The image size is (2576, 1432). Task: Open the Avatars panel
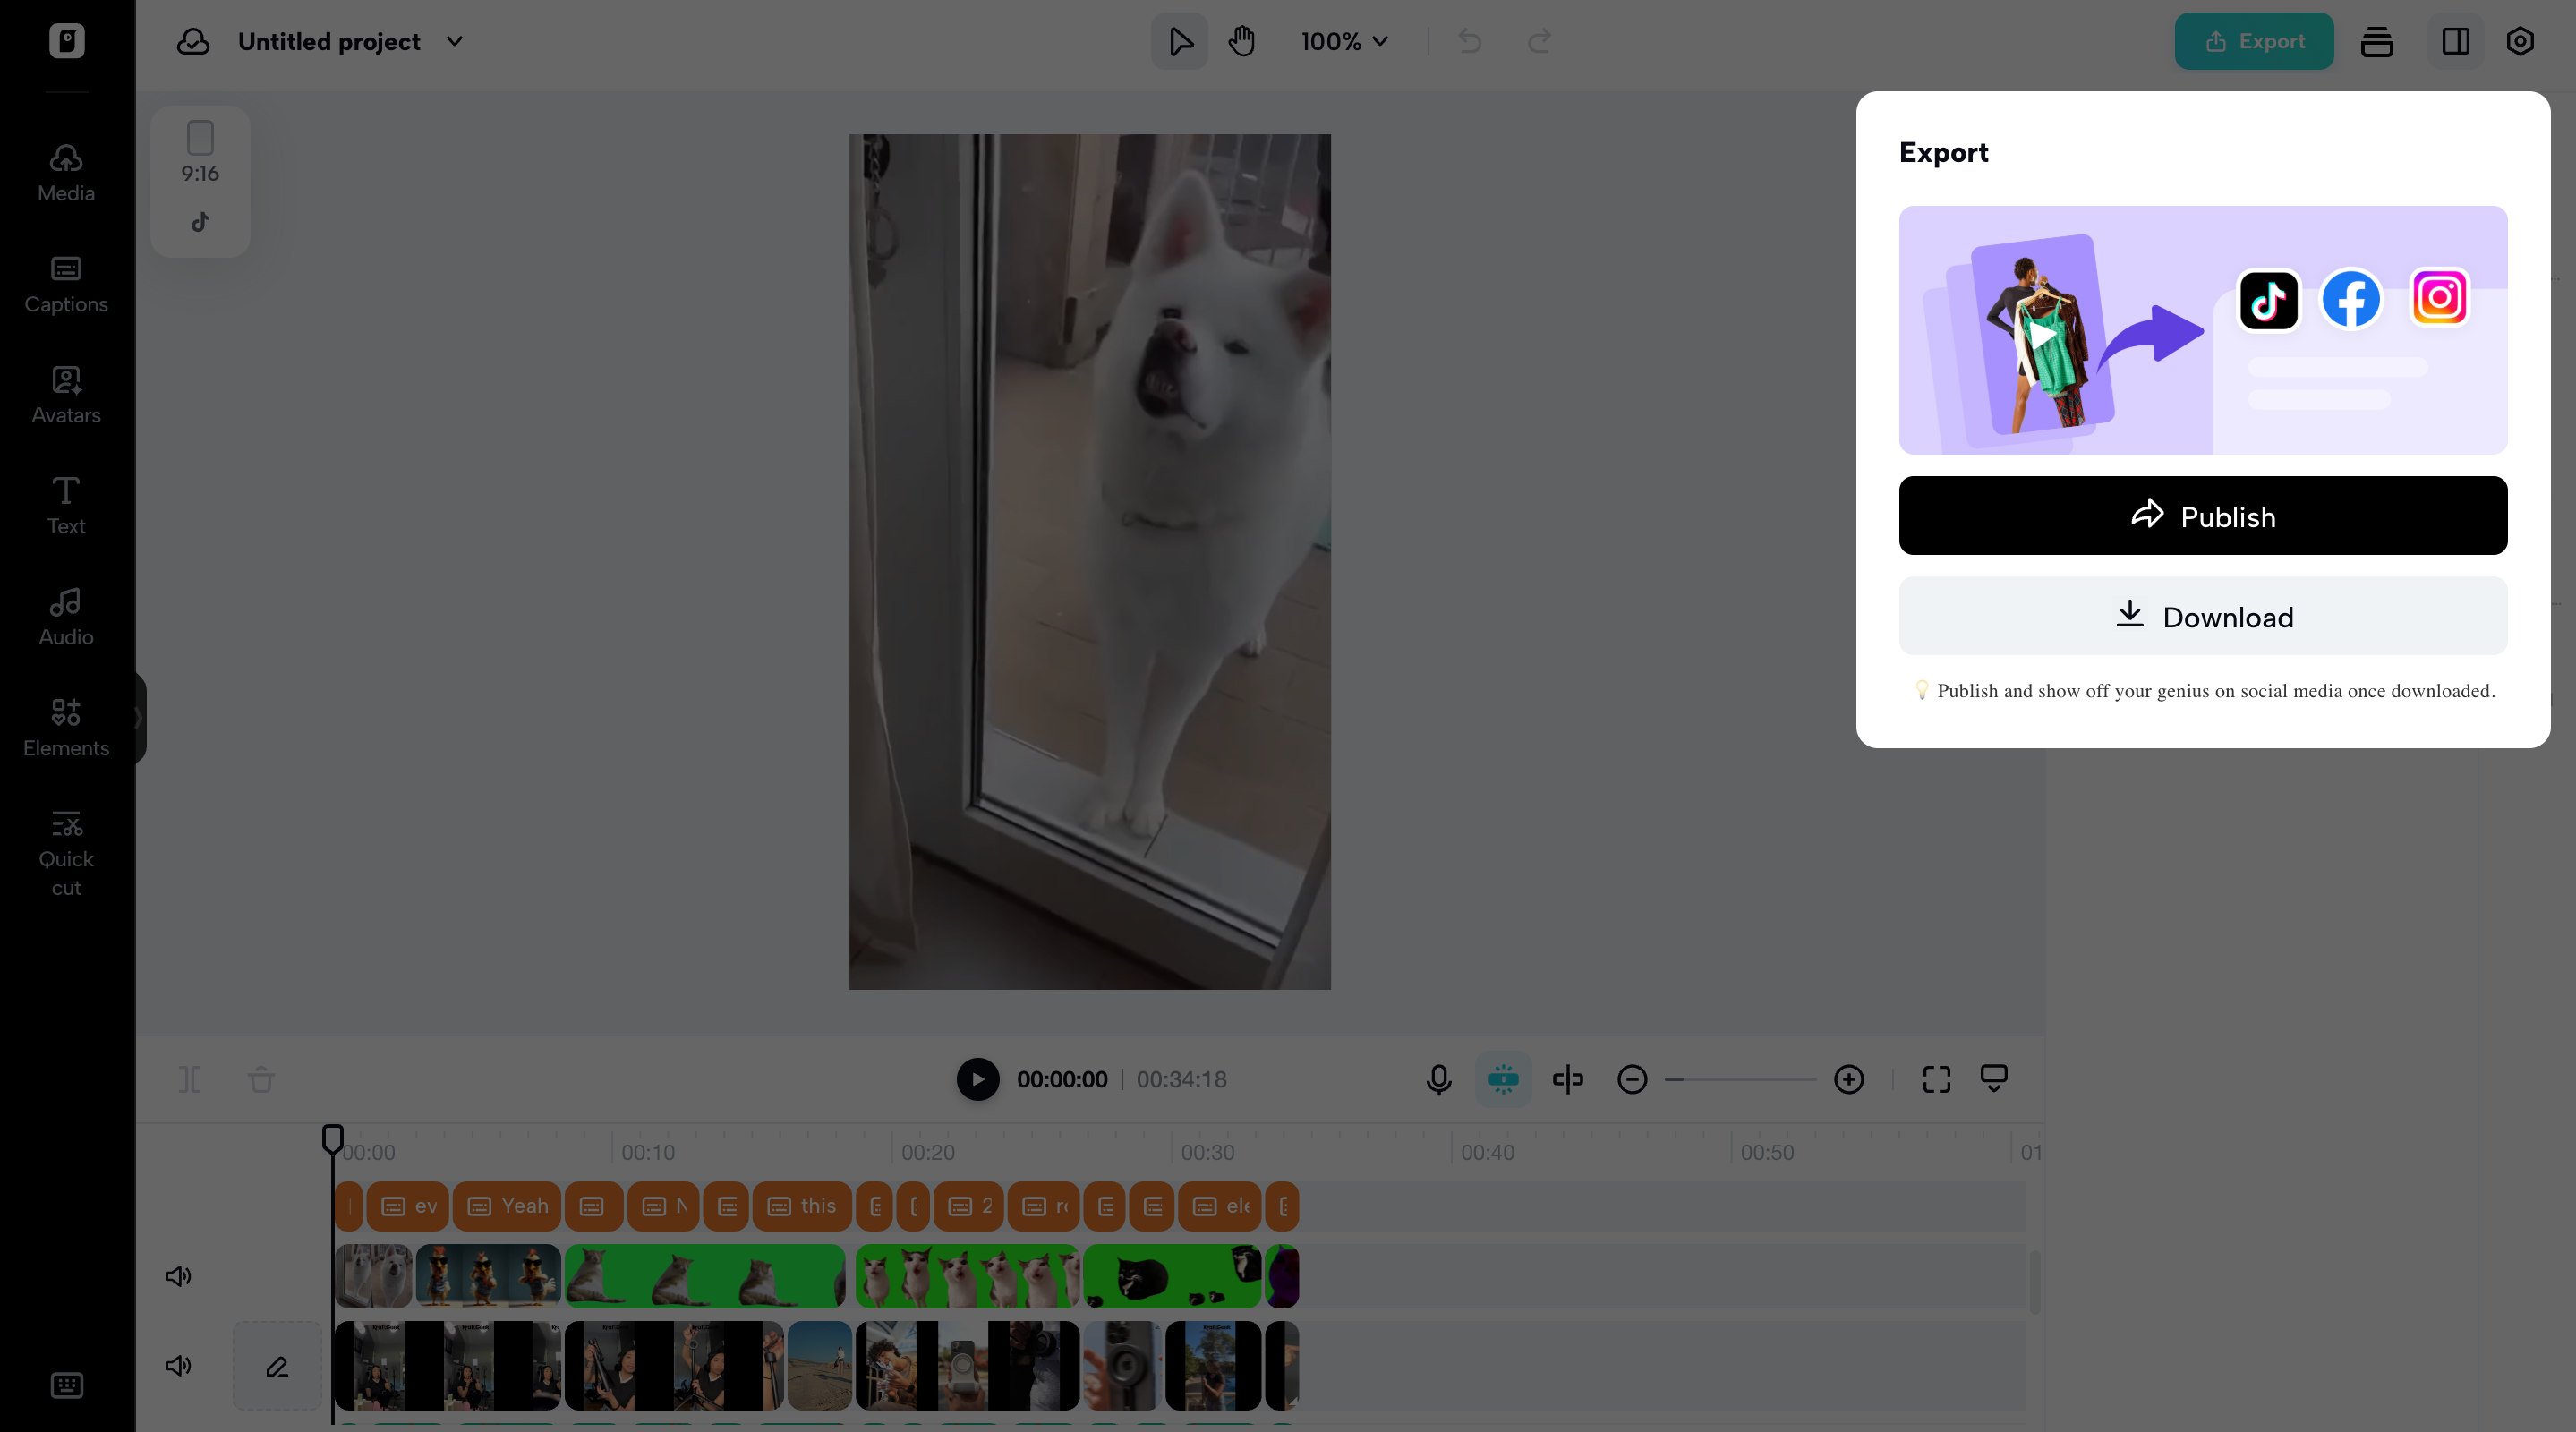[x=65, y=394]
